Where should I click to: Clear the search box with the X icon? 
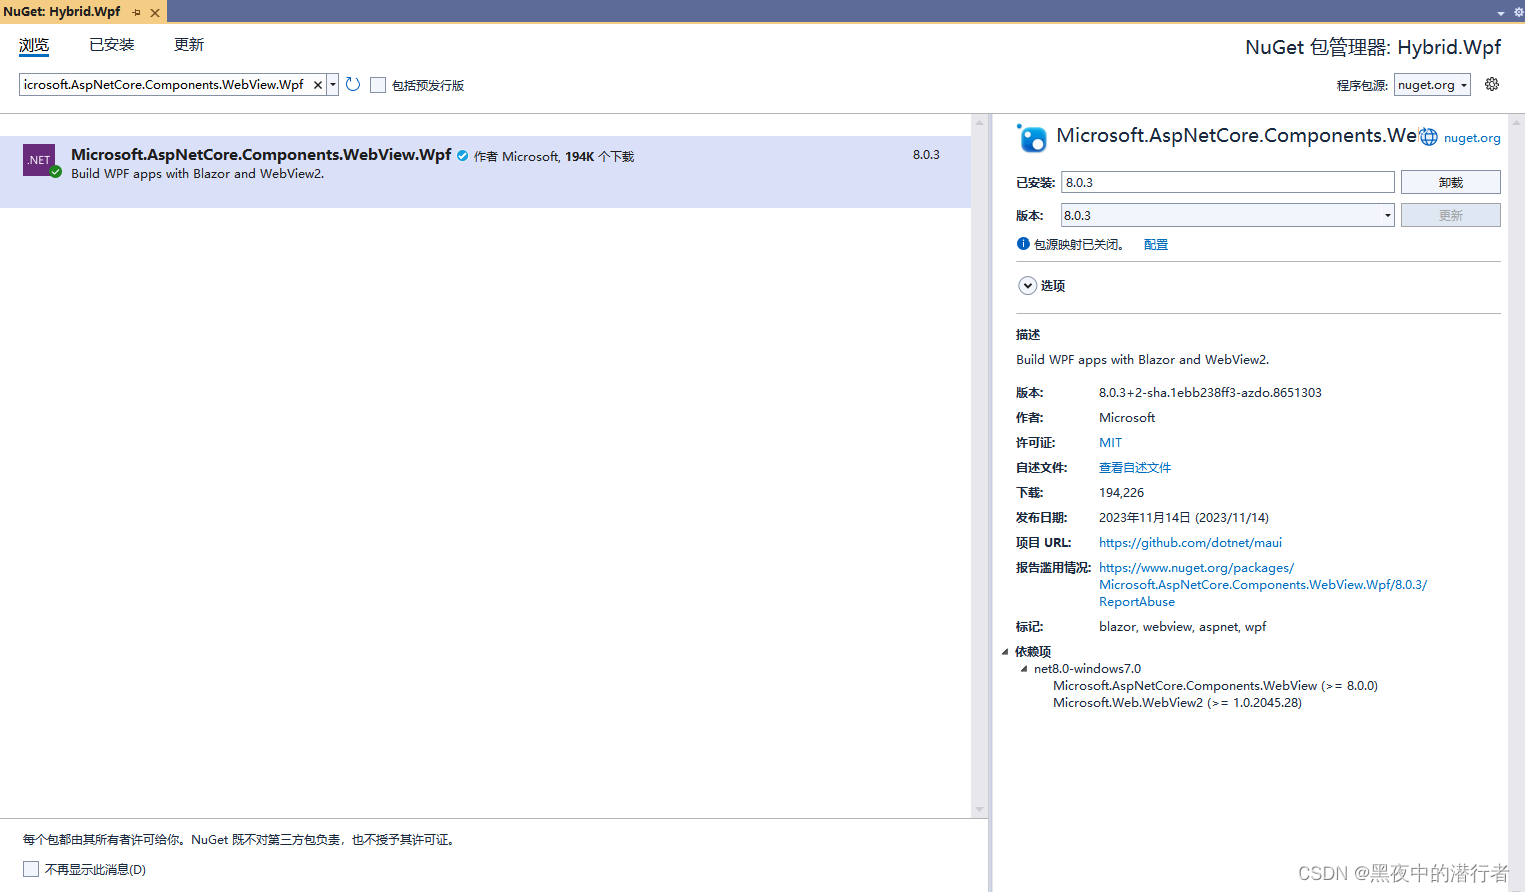coord(318,84)
